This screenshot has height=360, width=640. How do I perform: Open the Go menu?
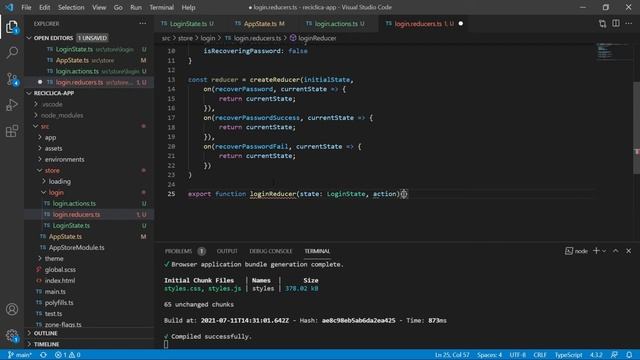[118, 7]
